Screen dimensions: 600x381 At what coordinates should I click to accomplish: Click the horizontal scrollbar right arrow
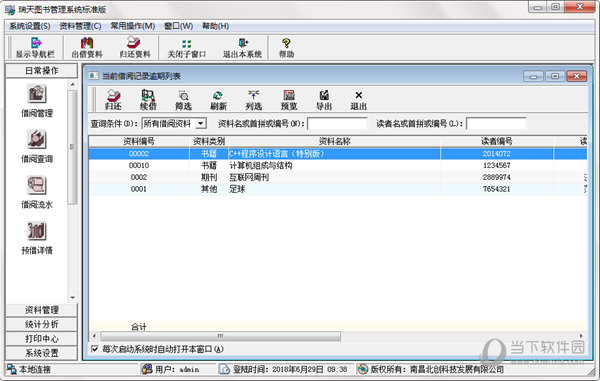coord(581,336)
